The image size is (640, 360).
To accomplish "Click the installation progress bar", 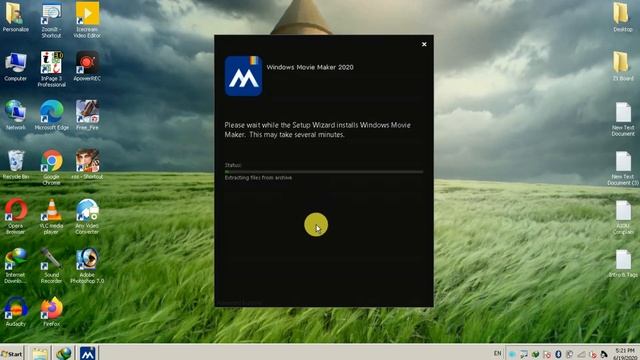I will pyautogui.click(x=324, y=172).
